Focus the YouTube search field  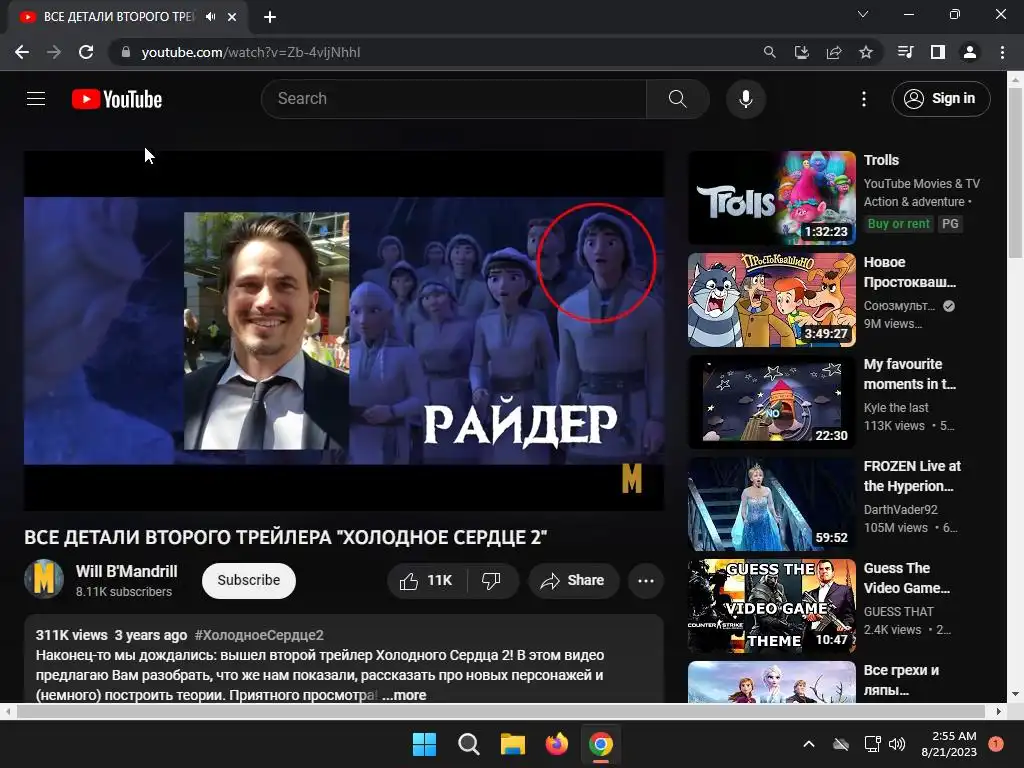pyautogui.click(x=454, y=99)
